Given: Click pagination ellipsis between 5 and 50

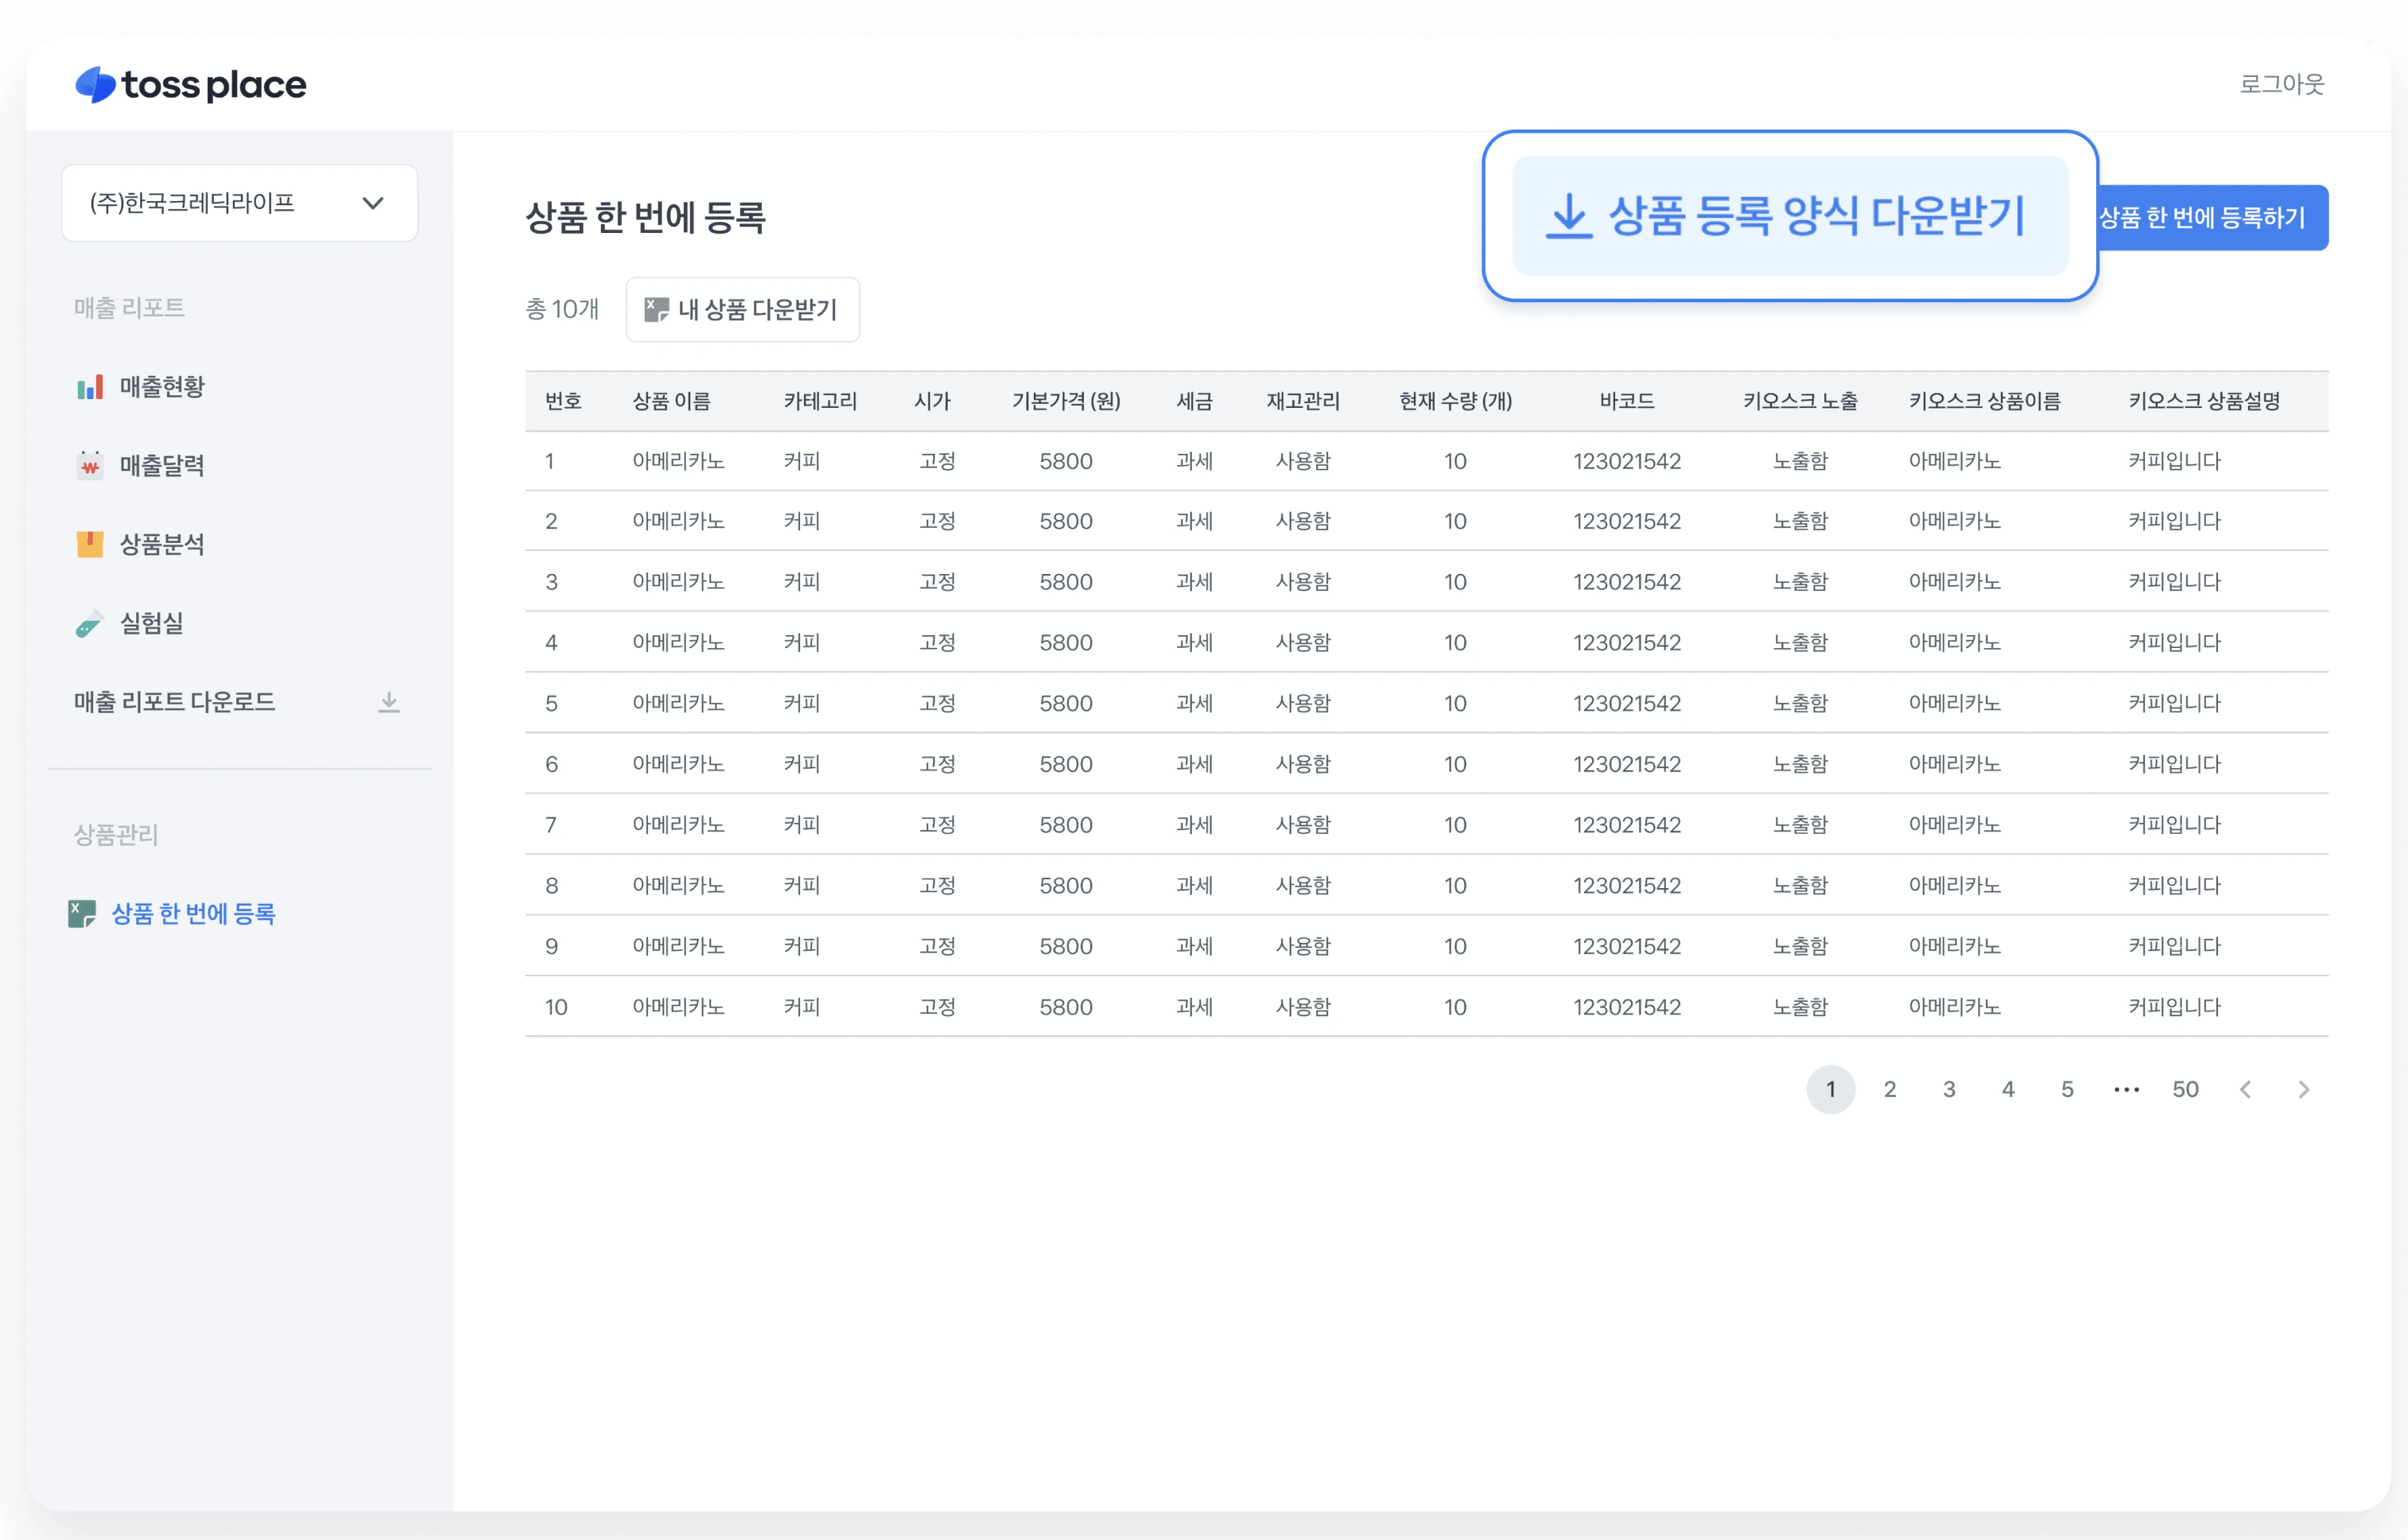Looking at the screenshot, I should (2126, 1089).
